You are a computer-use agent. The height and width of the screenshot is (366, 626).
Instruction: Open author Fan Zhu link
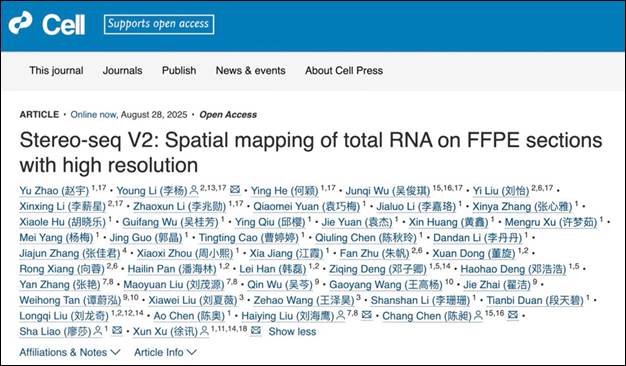point(374,253)
